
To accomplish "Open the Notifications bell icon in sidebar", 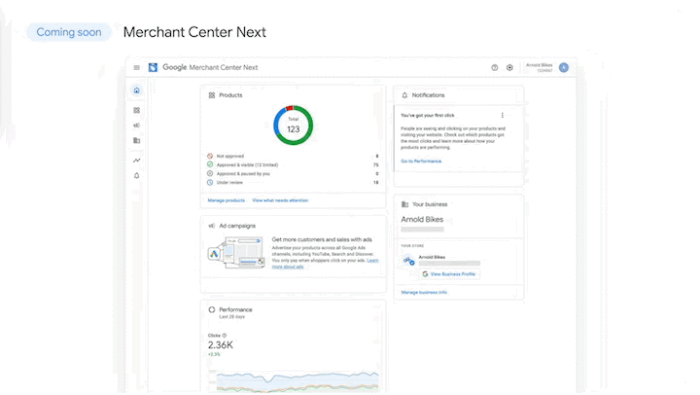I will pyautogui.click(x=137, y=175).
